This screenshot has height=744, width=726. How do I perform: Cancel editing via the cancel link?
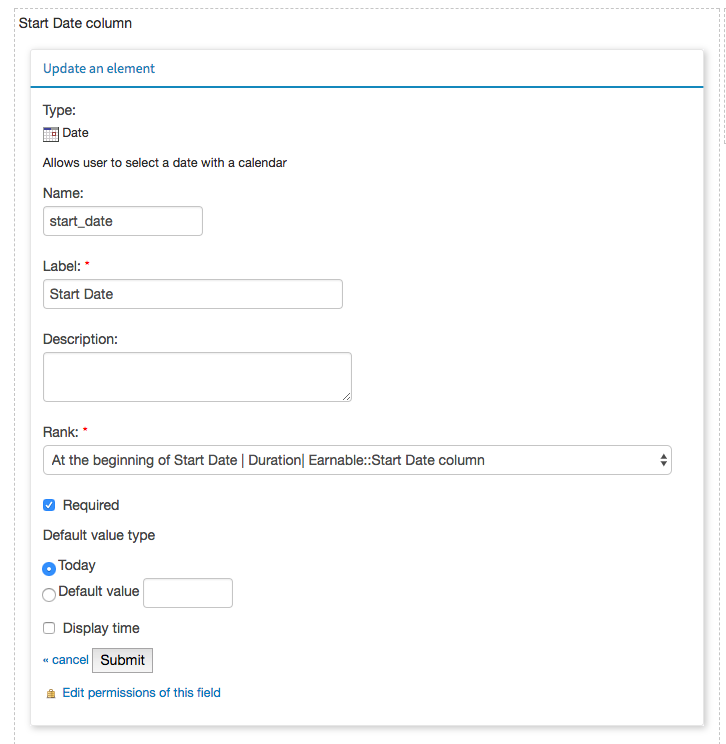[66, 660]
